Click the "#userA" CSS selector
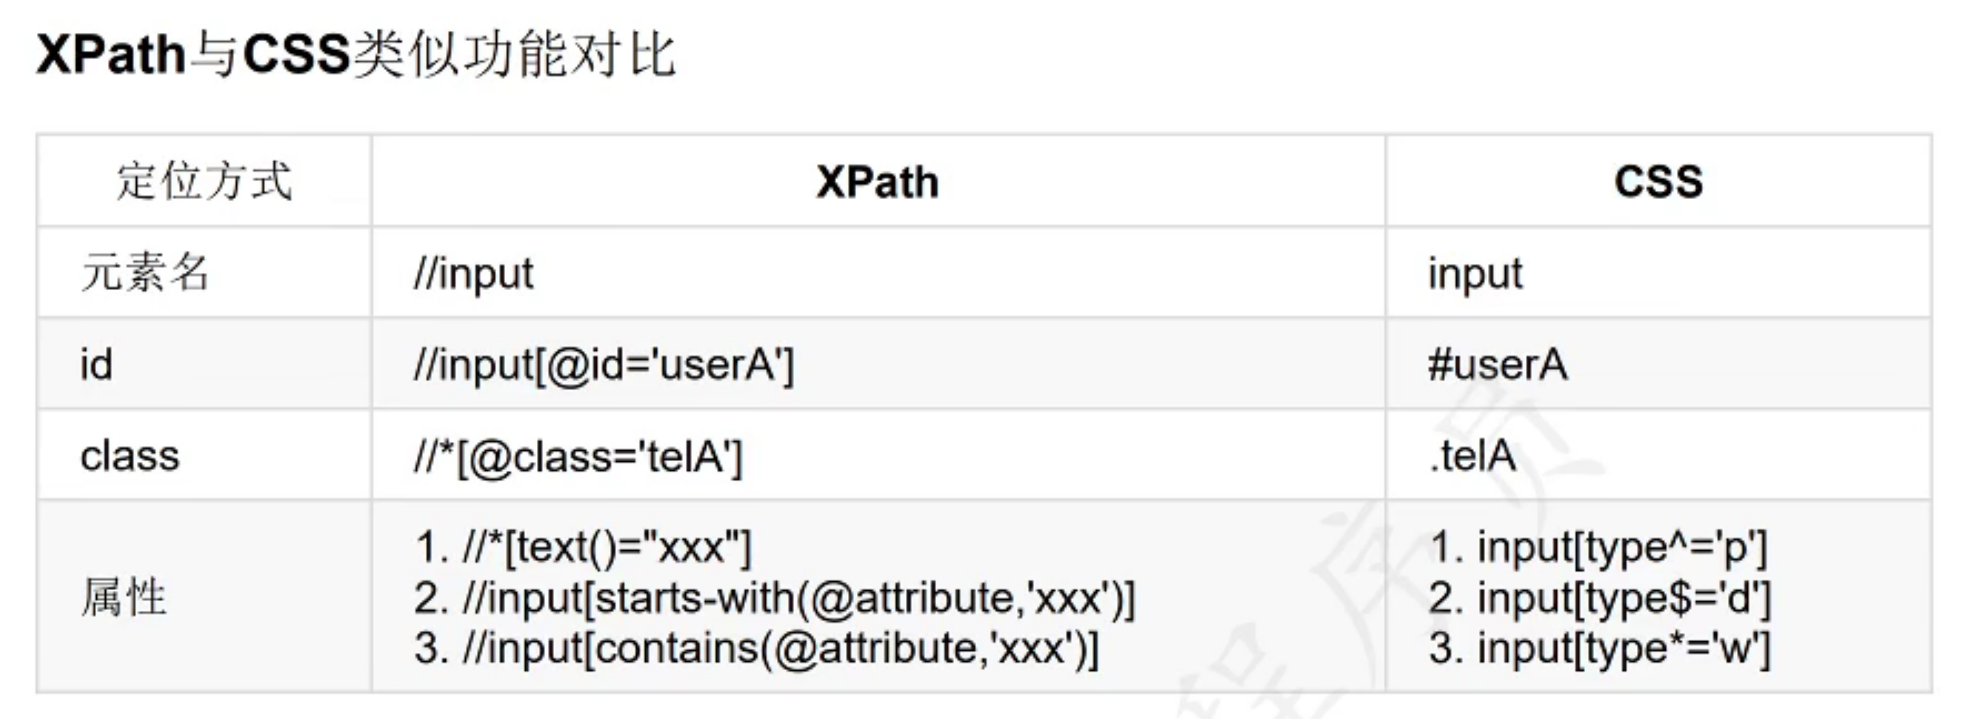The width and height of the screenshot is (1985, 719). [x=1496, y=365]
